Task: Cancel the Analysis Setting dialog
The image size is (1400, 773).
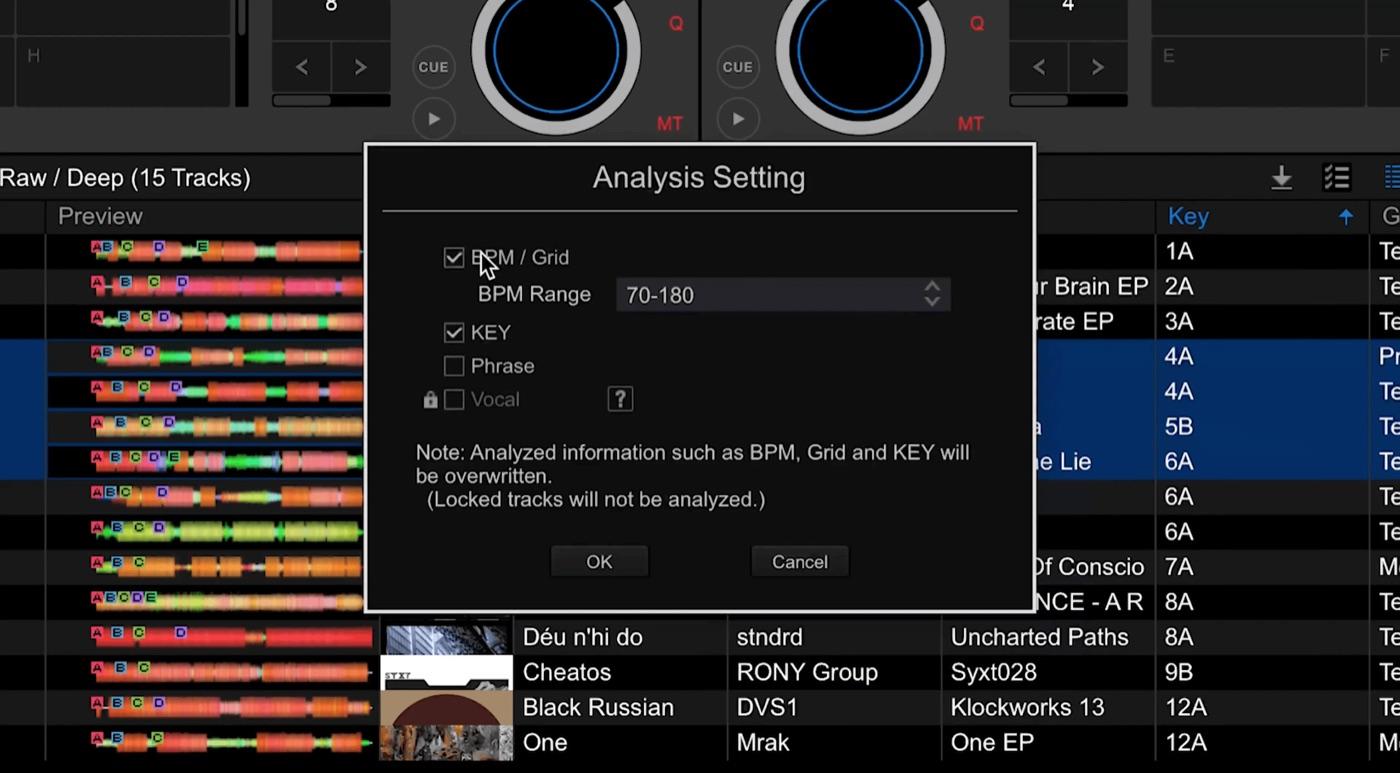Action: 800,562
